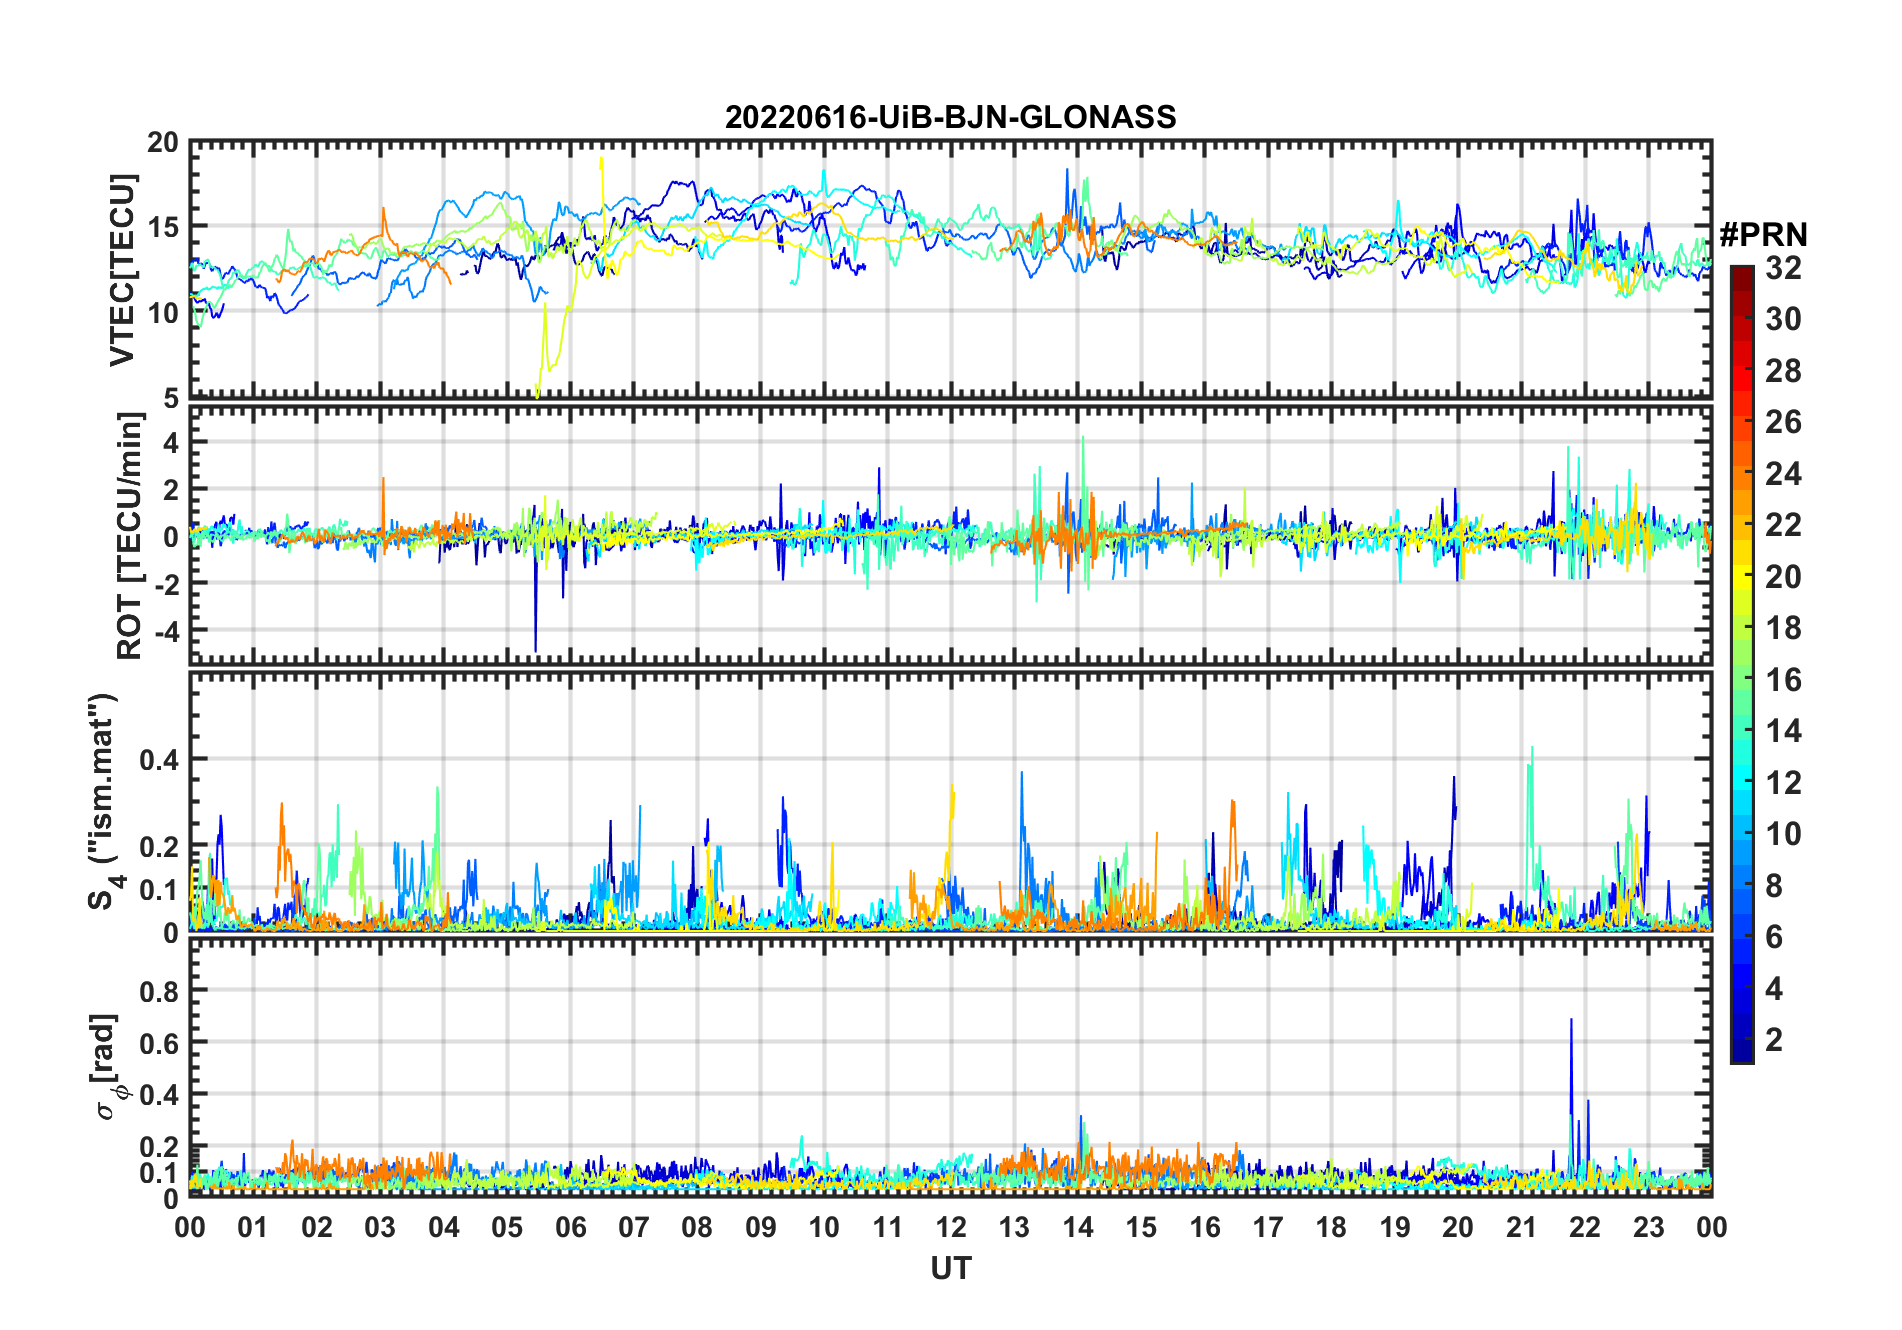Select the 12 hour tick on x-axis
The width and height of the screenshot is (1902, 1330).
[951, 1227]
